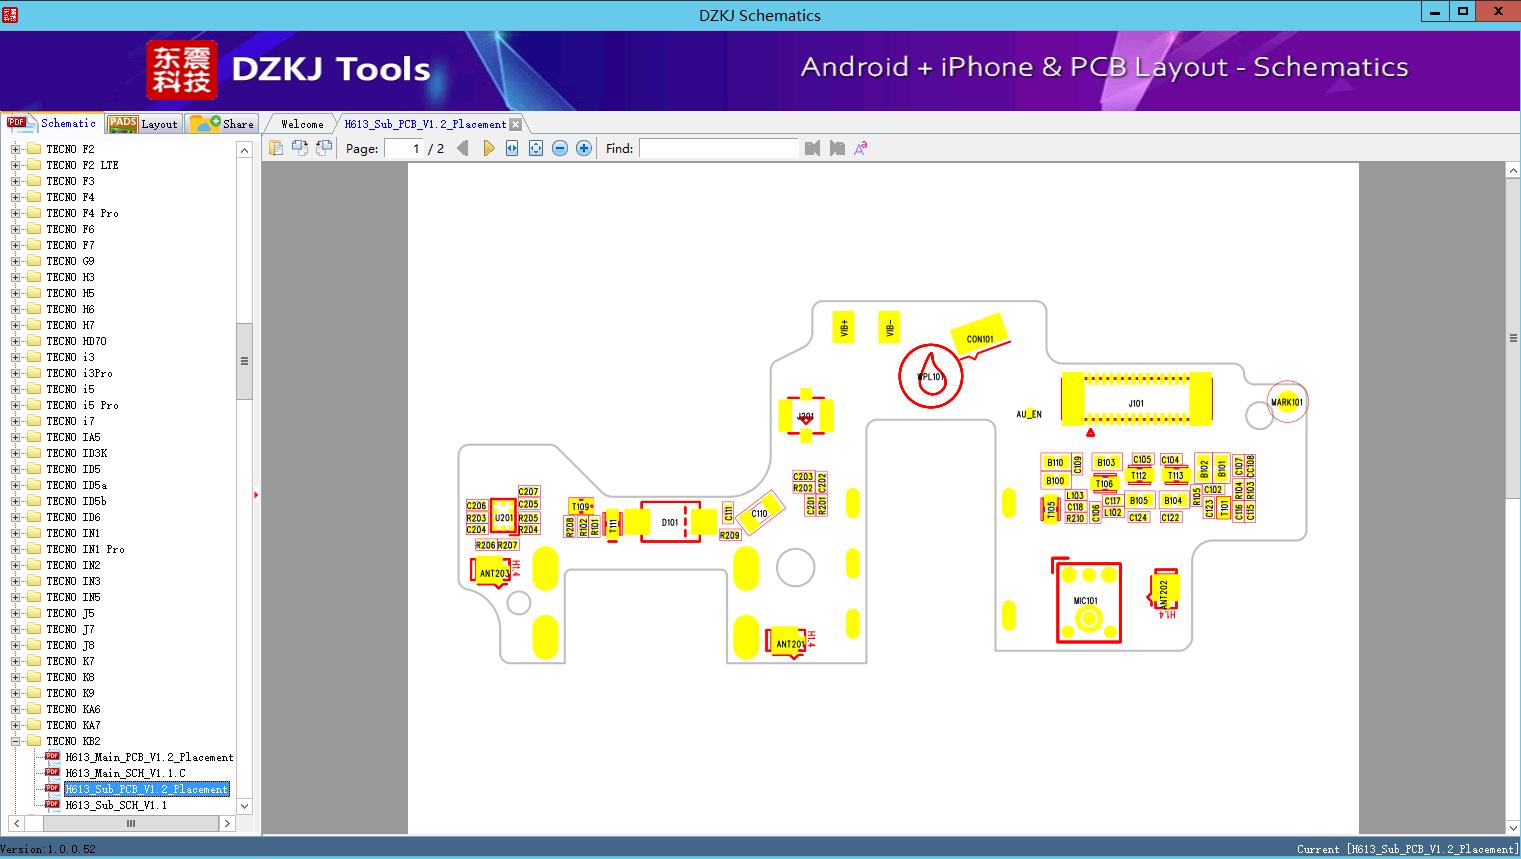Collapse the TECNO KB2 folder
This screenshot has height=859, width=1521.
tap(15, 741)
